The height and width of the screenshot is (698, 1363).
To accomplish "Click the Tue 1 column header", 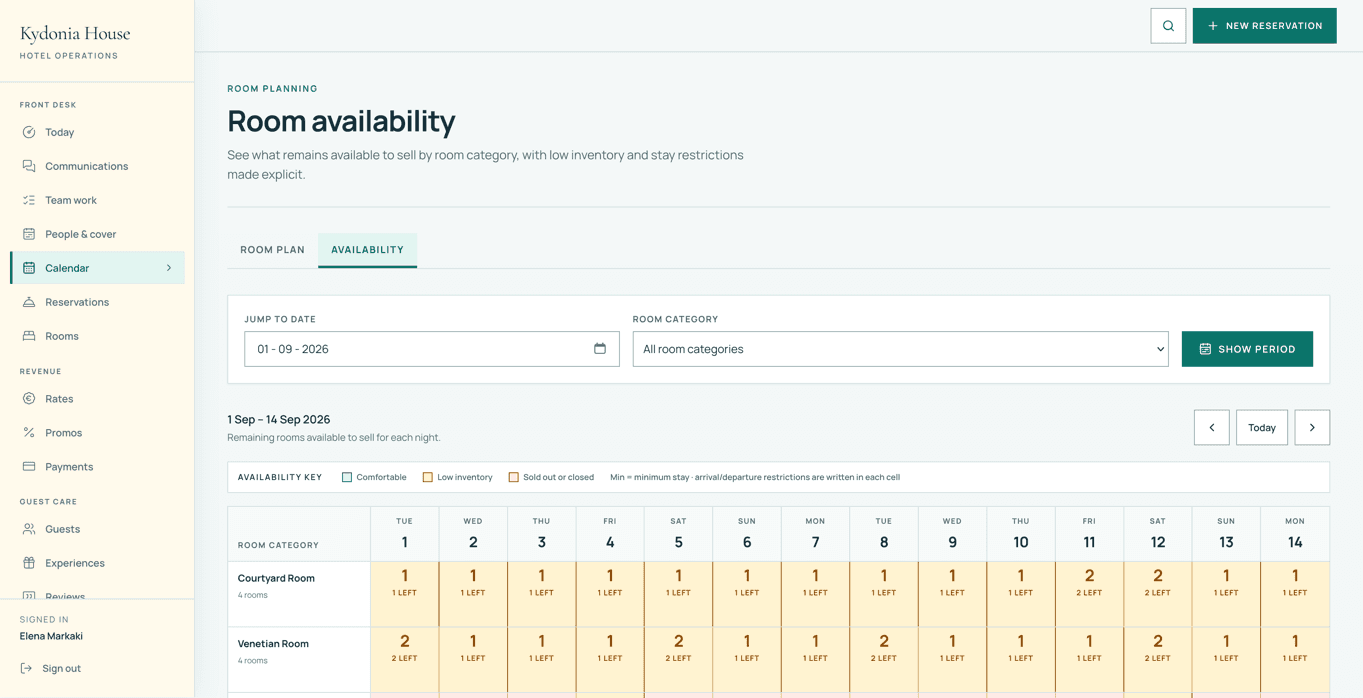I will (404, 534).
